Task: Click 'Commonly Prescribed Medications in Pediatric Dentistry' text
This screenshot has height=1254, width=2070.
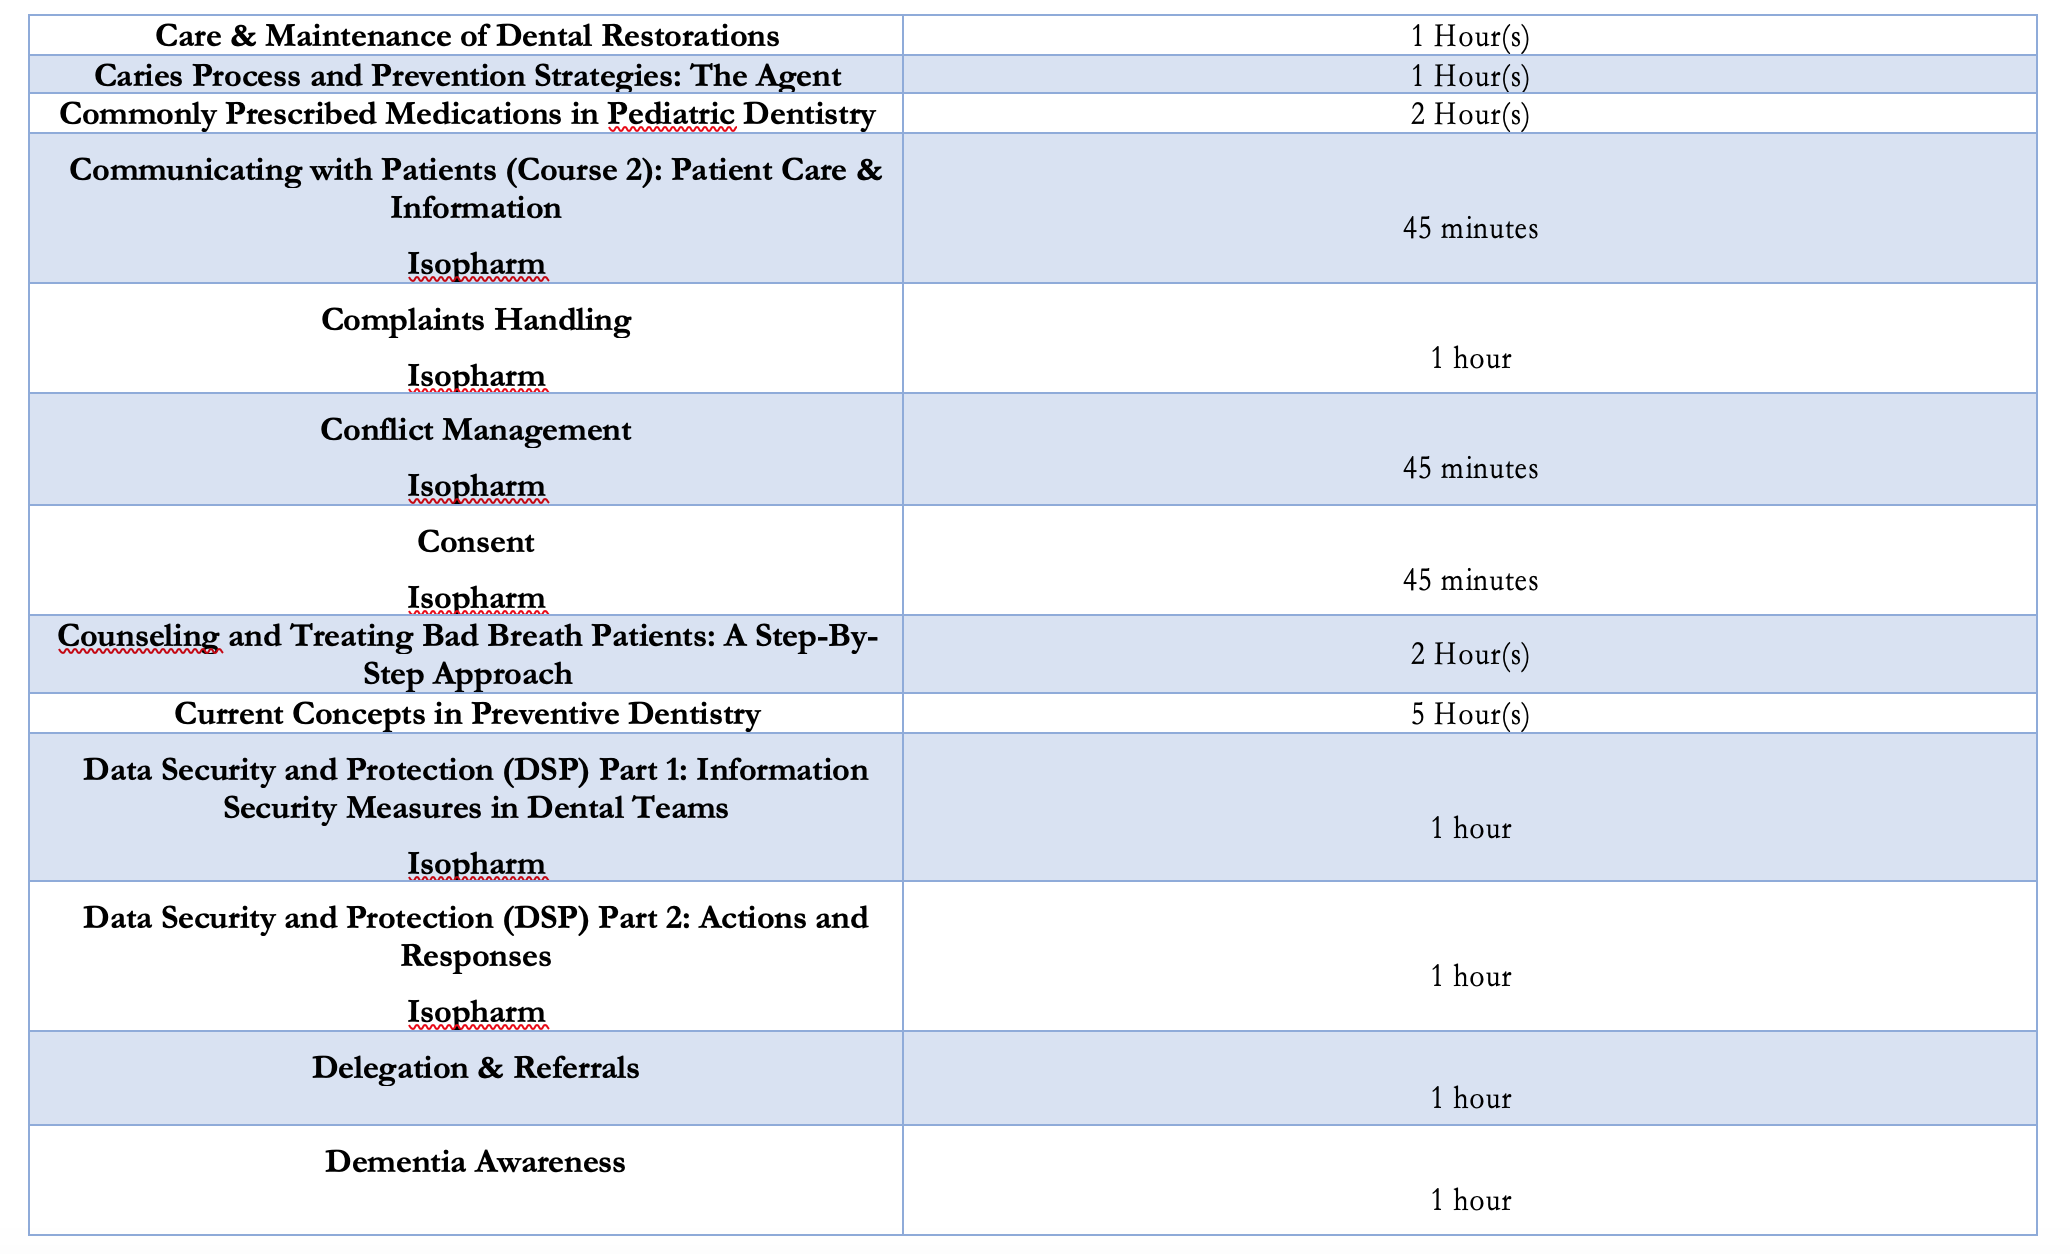Action: click(x=467, y=114)
